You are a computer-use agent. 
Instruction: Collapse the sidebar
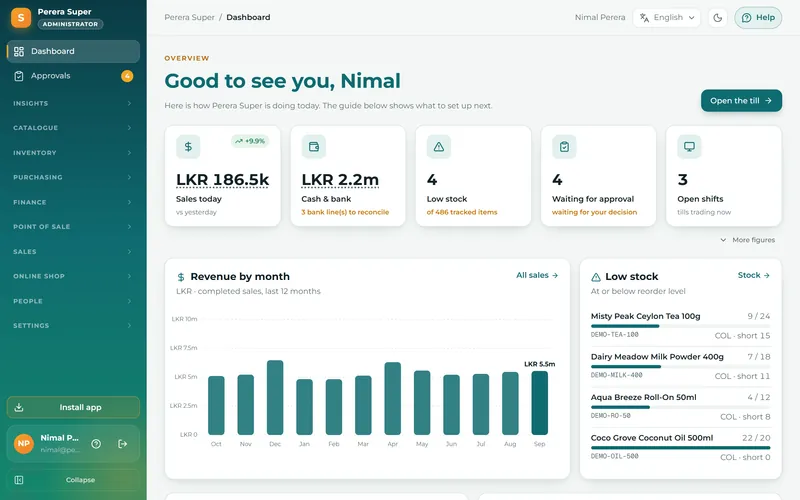tap(73, 480)
